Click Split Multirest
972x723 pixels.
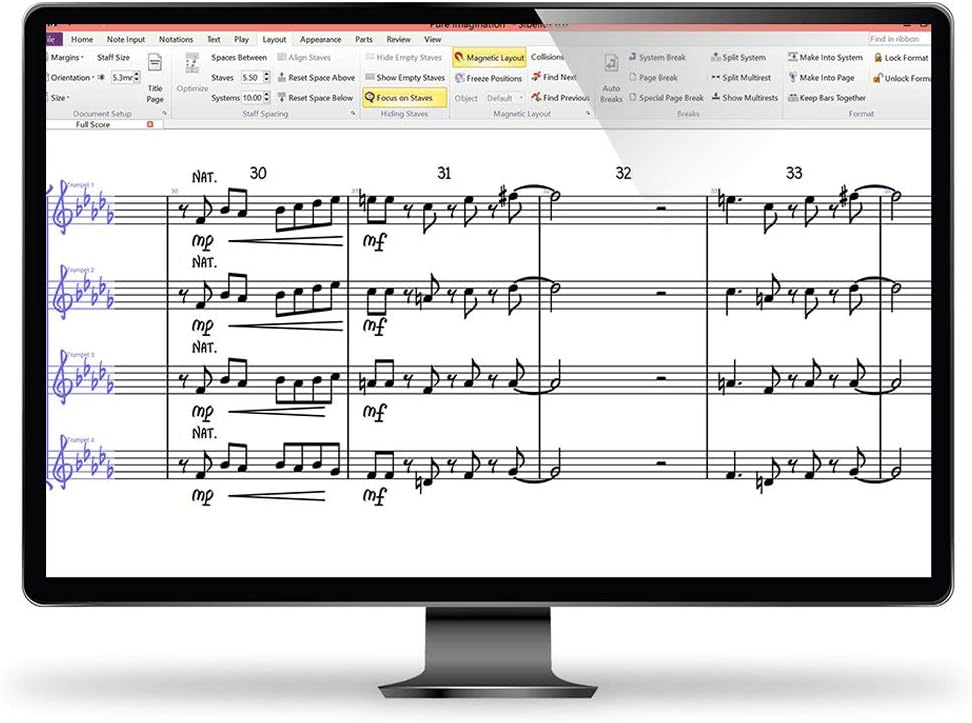(743, 77)
